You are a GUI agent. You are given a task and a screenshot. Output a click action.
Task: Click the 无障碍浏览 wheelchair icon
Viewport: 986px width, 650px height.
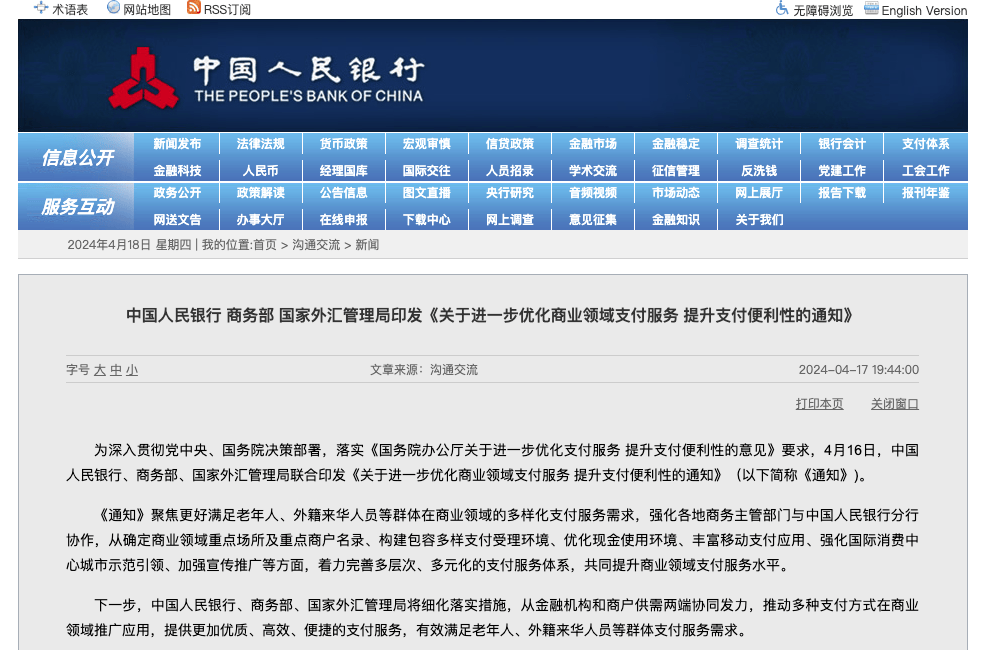tap(782, 8)
